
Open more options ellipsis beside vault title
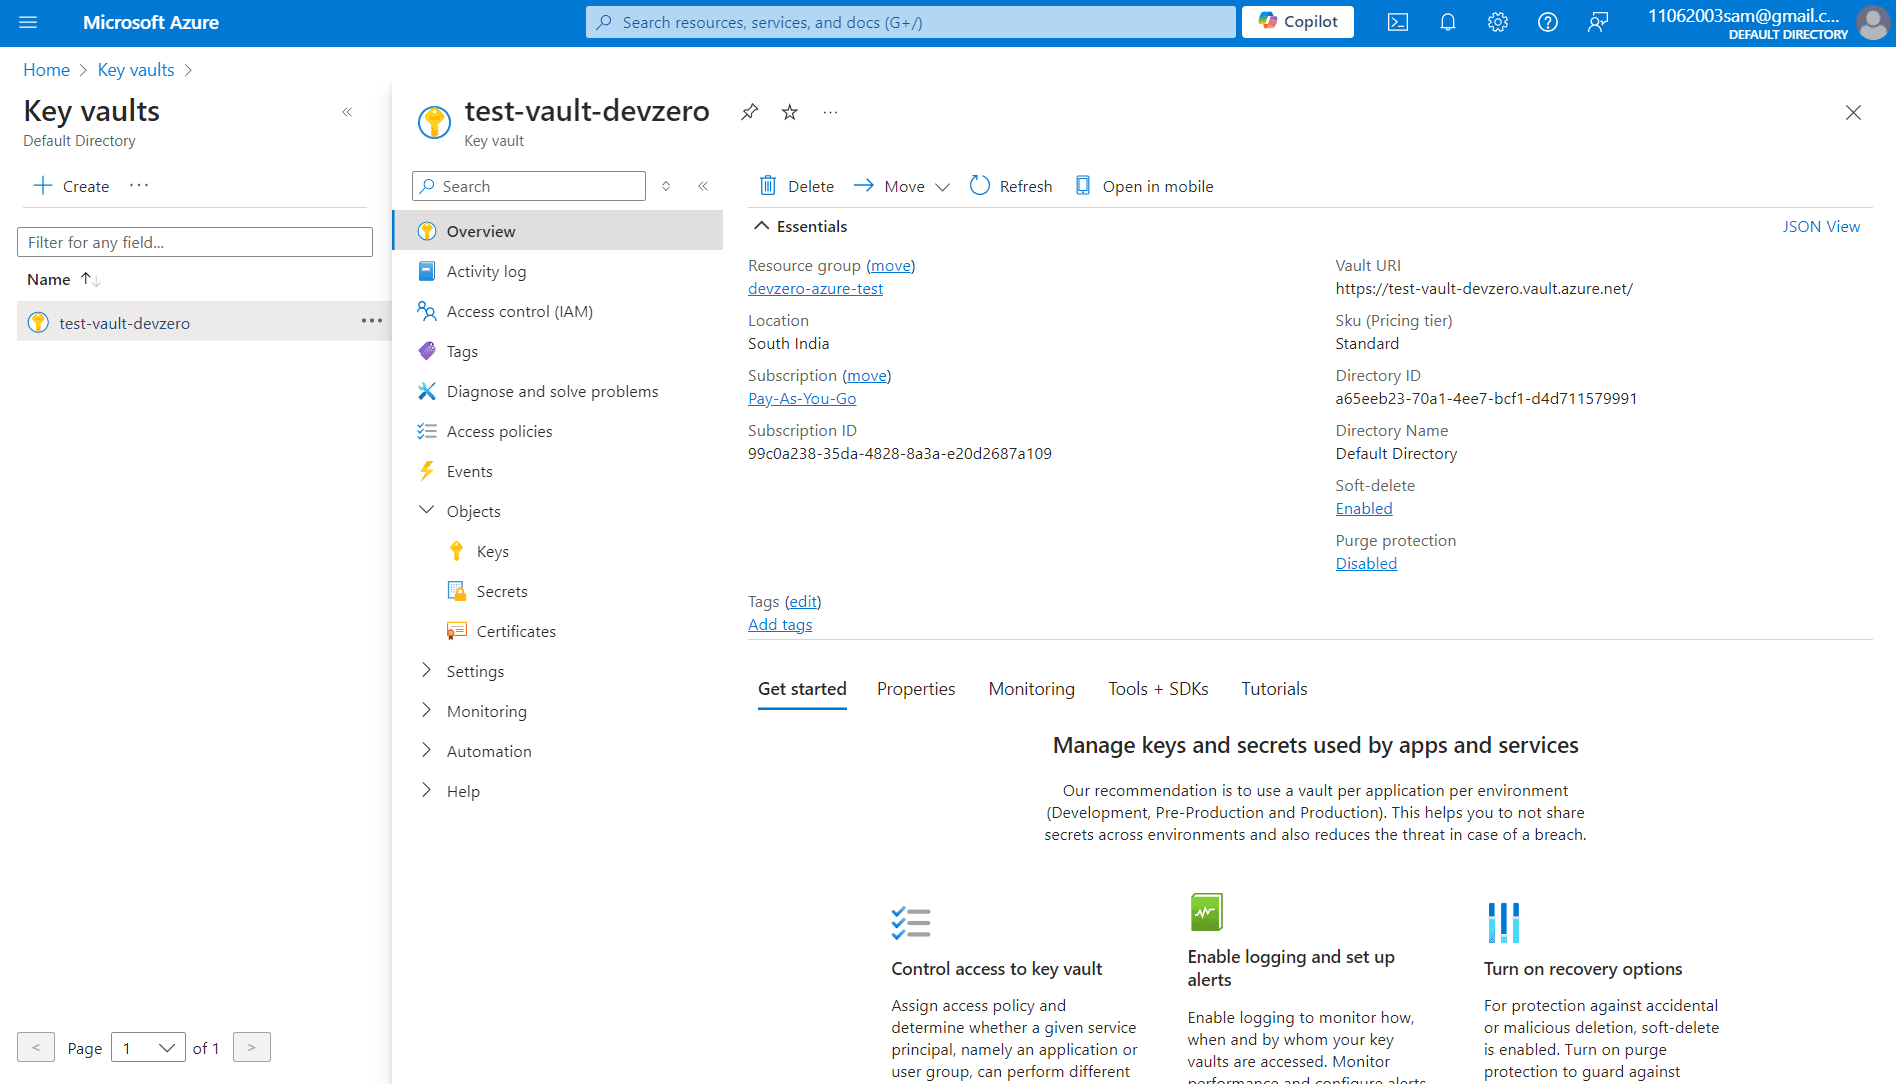830,112
